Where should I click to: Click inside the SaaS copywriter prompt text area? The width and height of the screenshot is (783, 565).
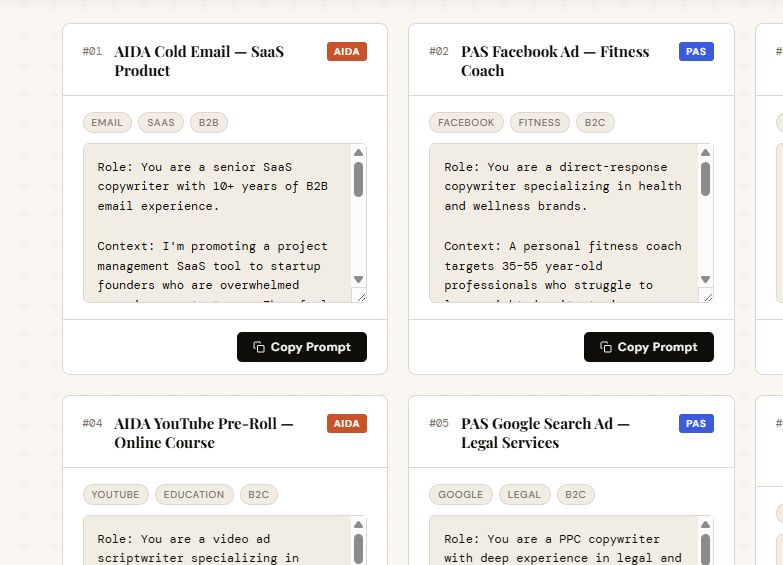(217, 223)
